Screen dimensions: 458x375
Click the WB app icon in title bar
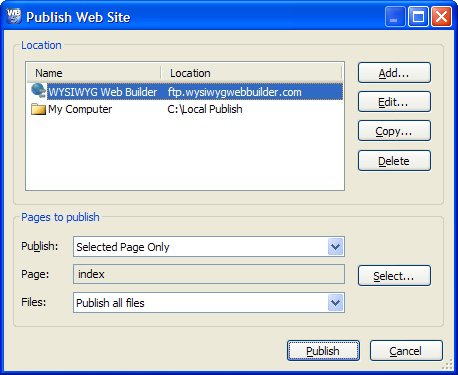(14, 16)
